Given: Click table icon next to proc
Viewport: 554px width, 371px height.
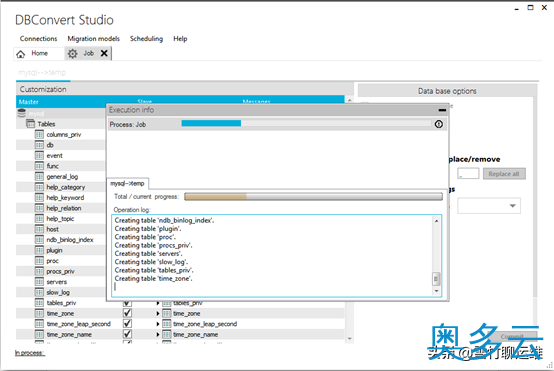Looking at the screenshot, I should point(39,261).
